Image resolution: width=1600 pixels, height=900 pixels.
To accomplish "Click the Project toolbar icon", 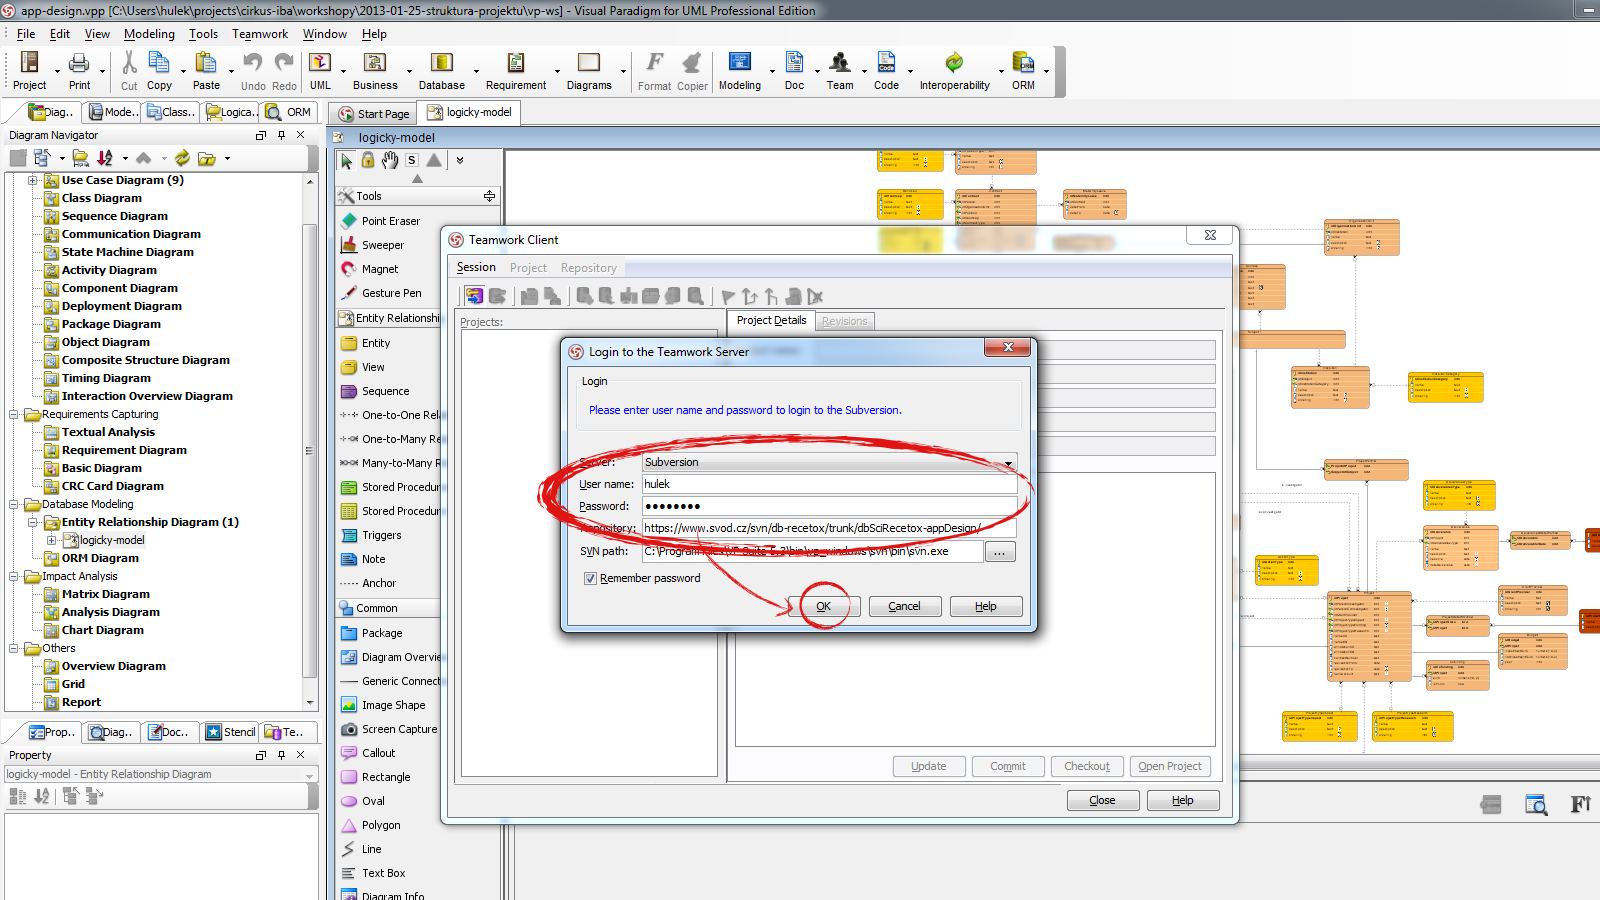I will [30, 63].
